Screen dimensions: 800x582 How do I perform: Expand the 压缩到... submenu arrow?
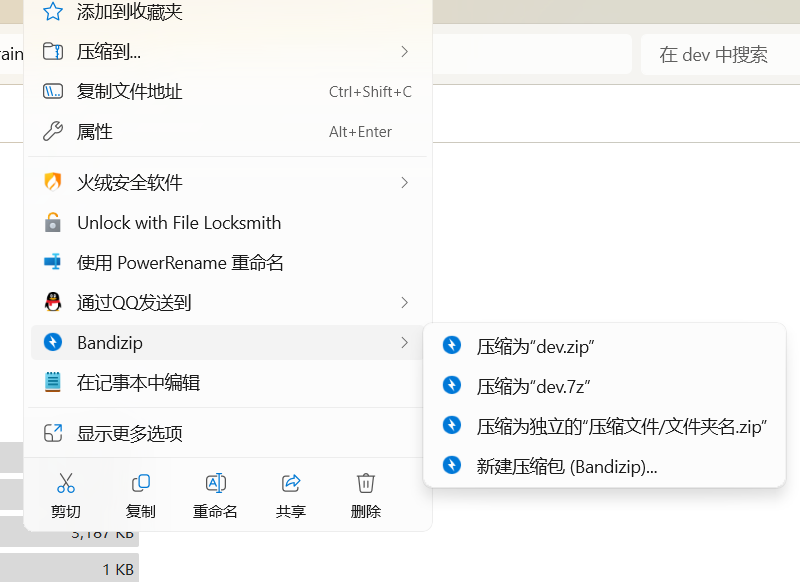point(404,51)
